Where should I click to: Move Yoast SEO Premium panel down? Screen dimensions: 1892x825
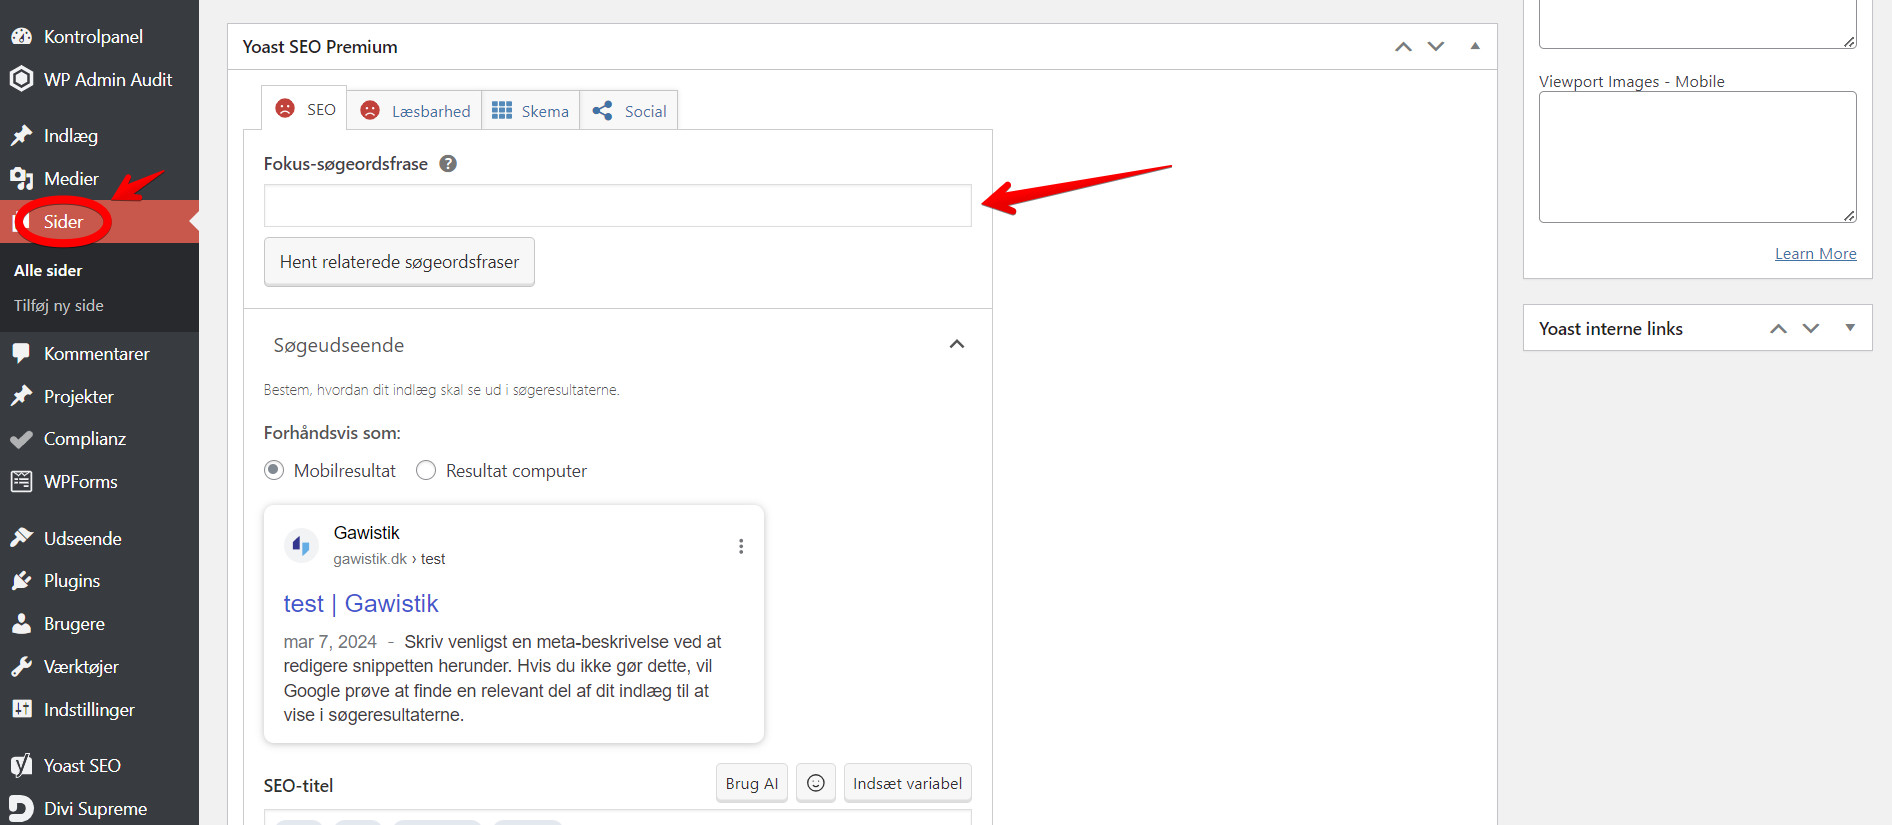(x=1436, y=46)
